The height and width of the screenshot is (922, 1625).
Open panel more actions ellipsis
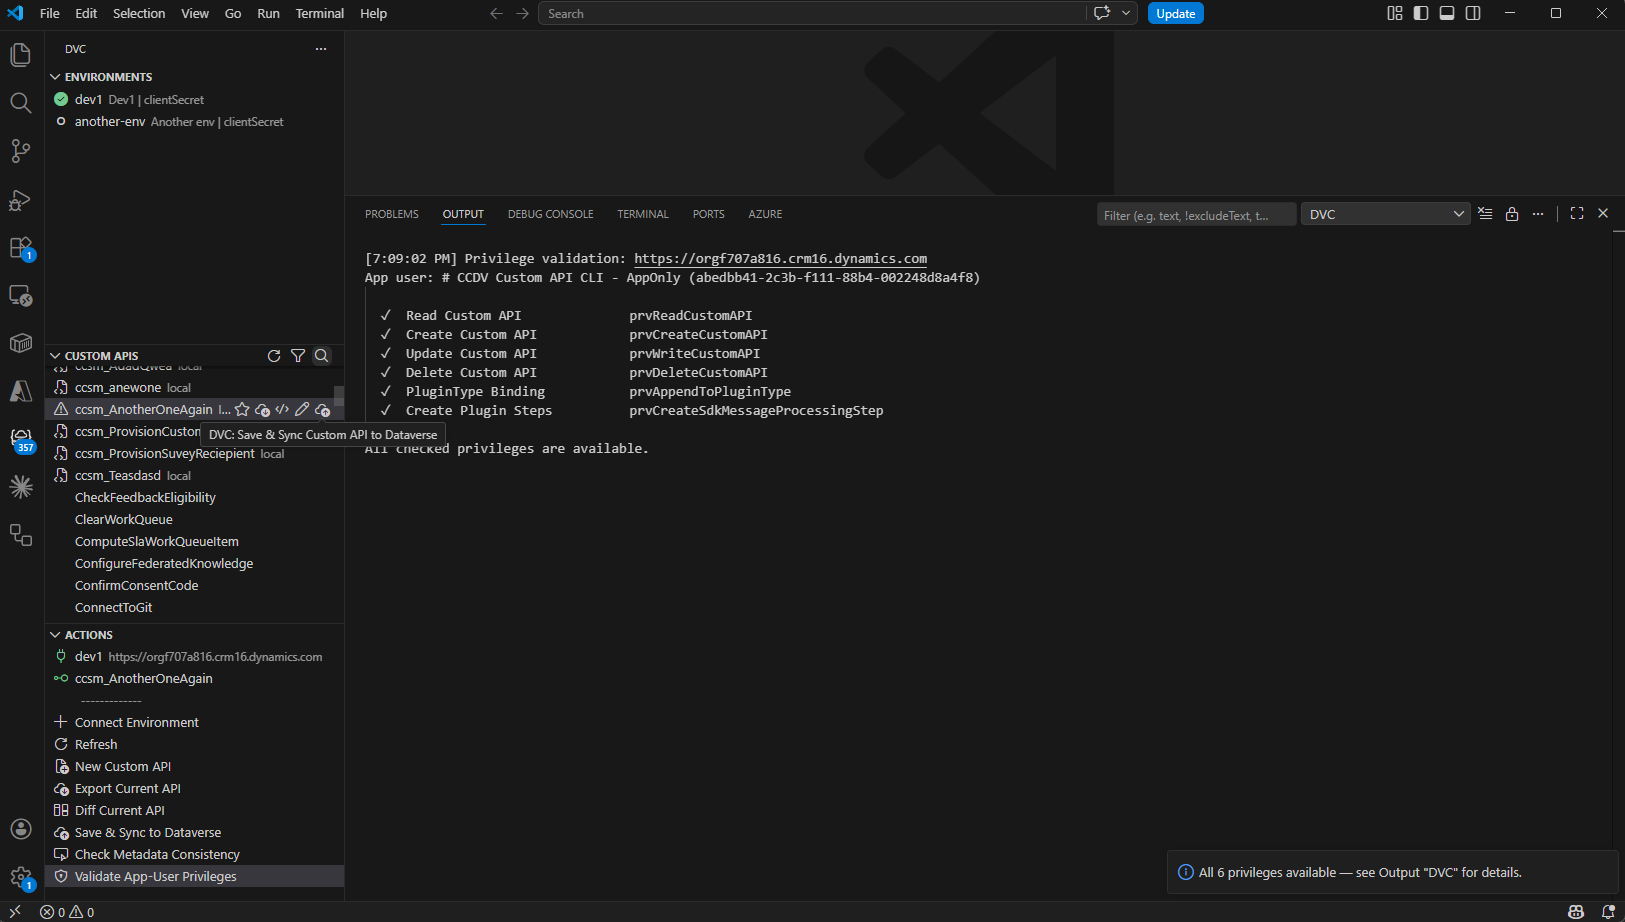click(x=1538, y=214)
